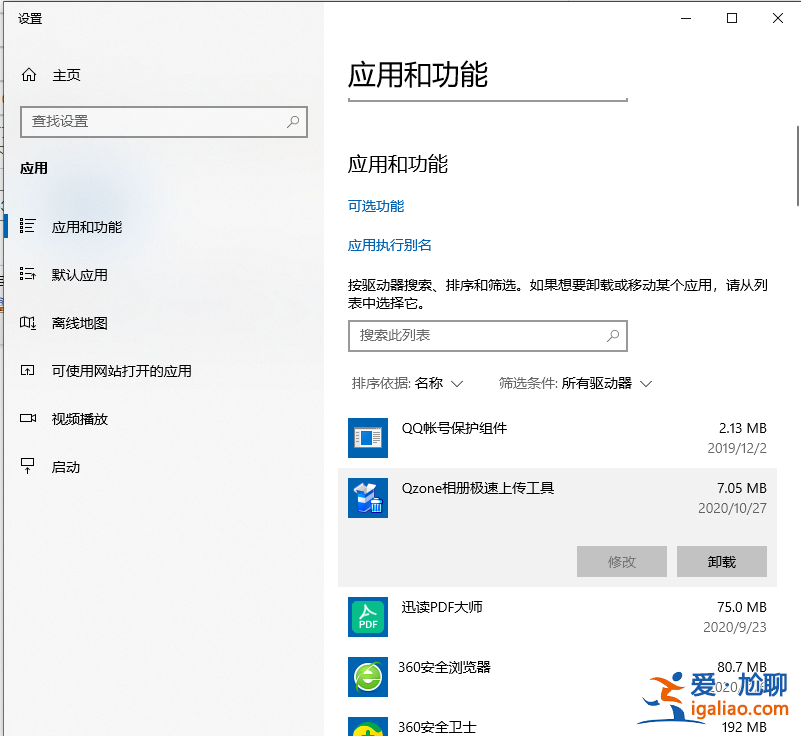Viewport: 801px width, 736px height.
Task: Click the QQ帐号保护组件 app icon
Action: coord(367,438)
